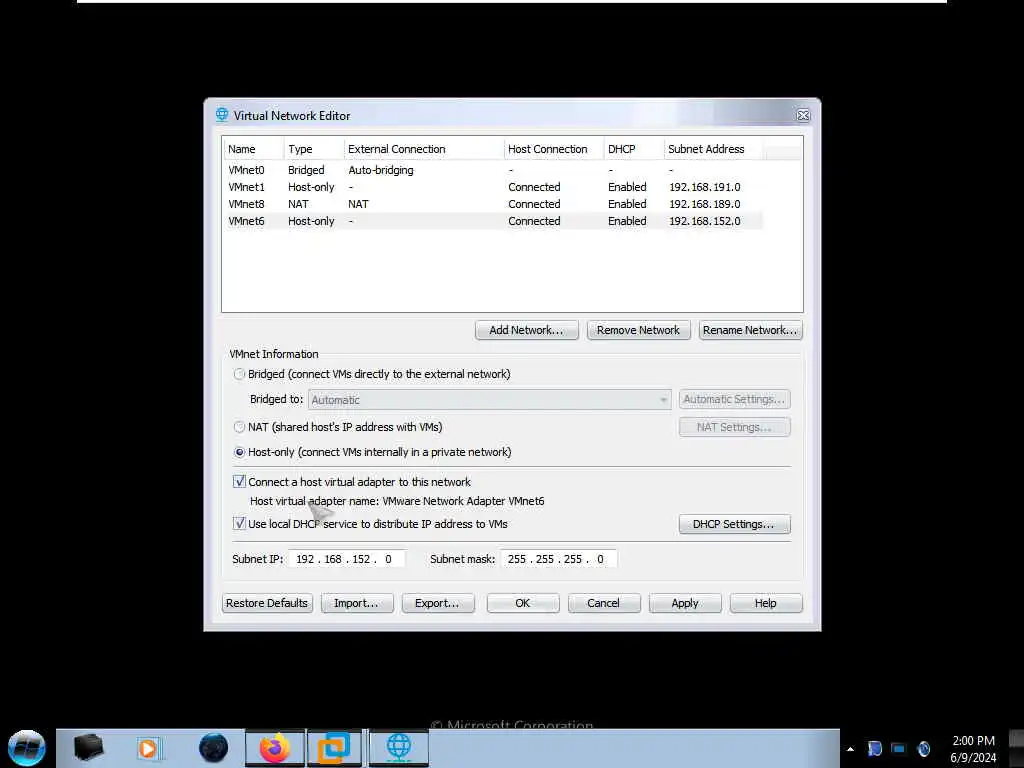The height and width of the screenshot is (768, 1024).
Task: Click subnet address 192.168.191.0
Action: tap(705, 187)
